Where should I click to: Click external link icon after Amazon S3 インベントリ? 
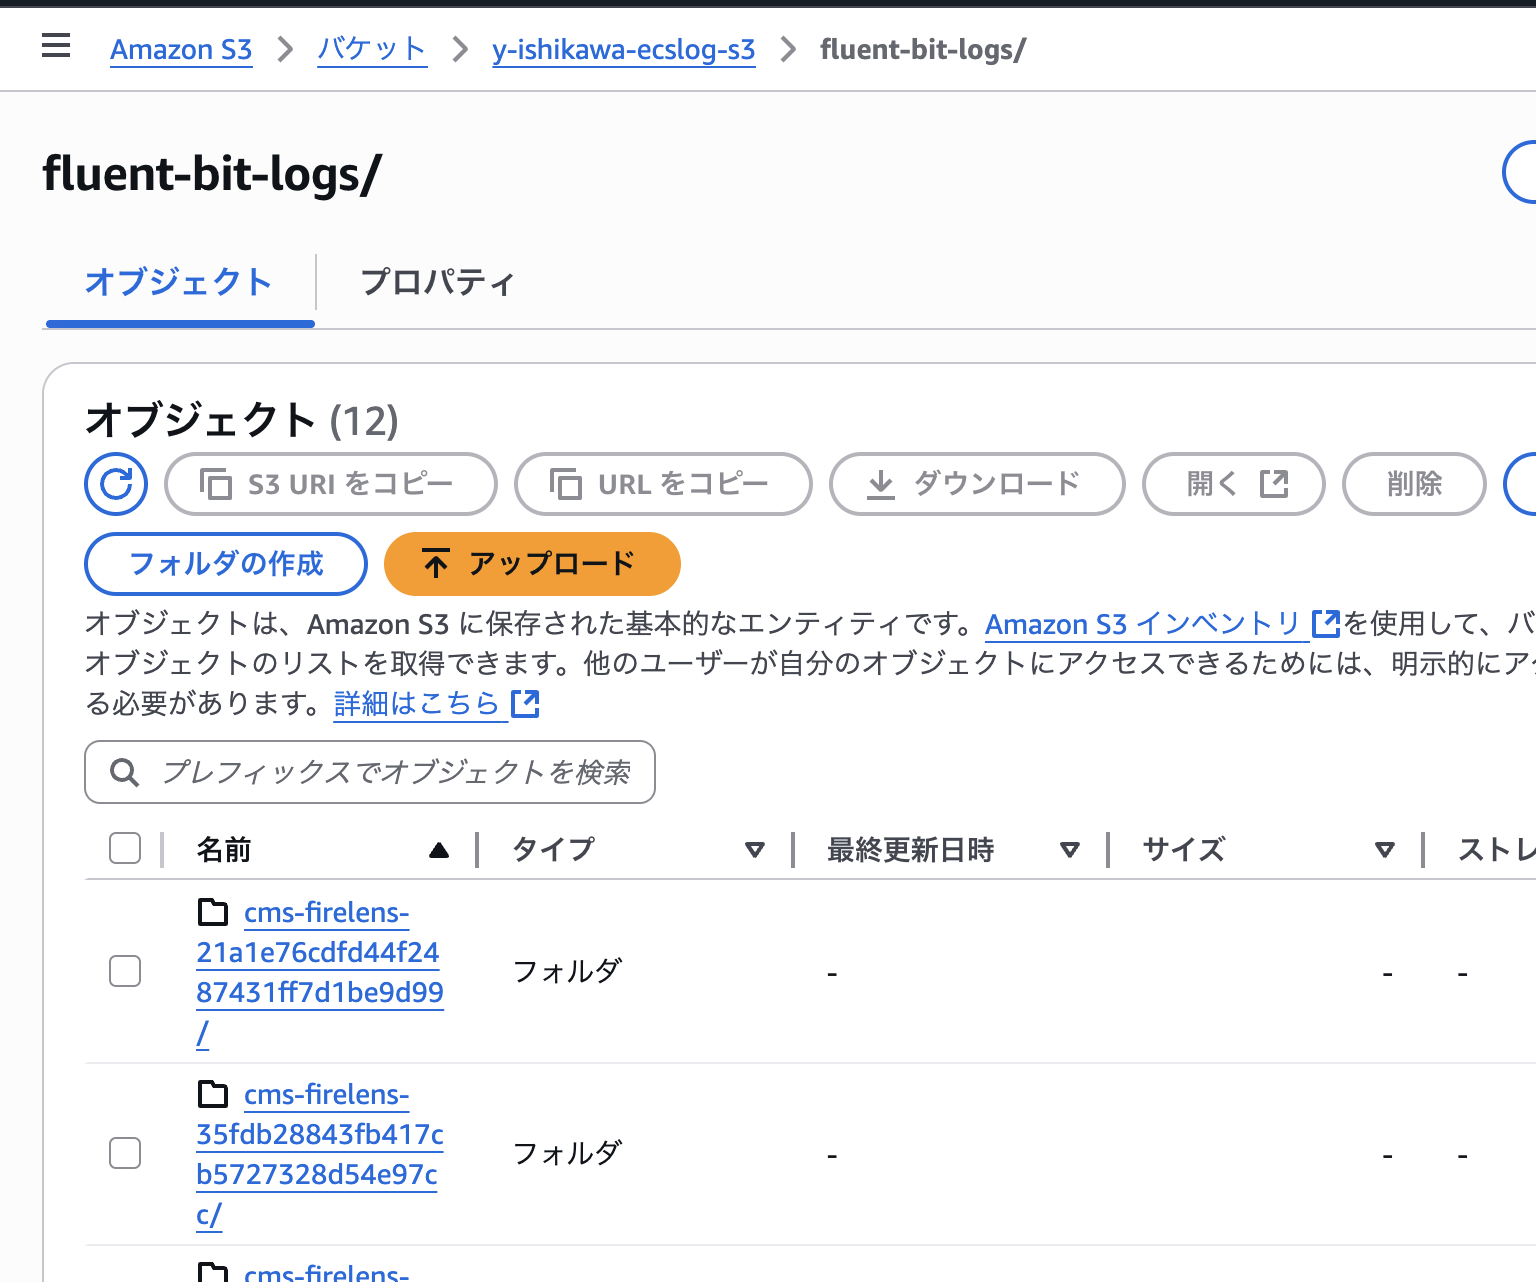click(1325, 624)
